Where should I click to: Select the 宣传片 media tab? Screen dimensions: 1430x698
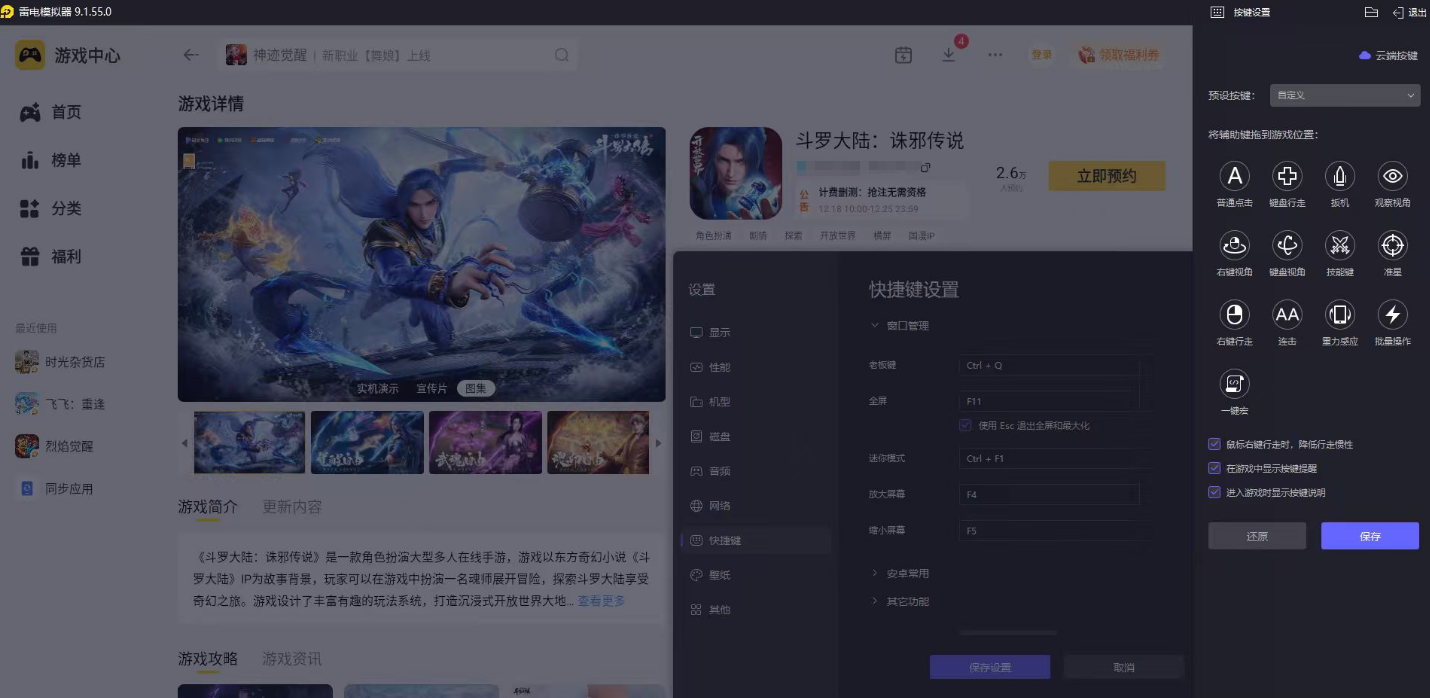(x=432, y=388)
